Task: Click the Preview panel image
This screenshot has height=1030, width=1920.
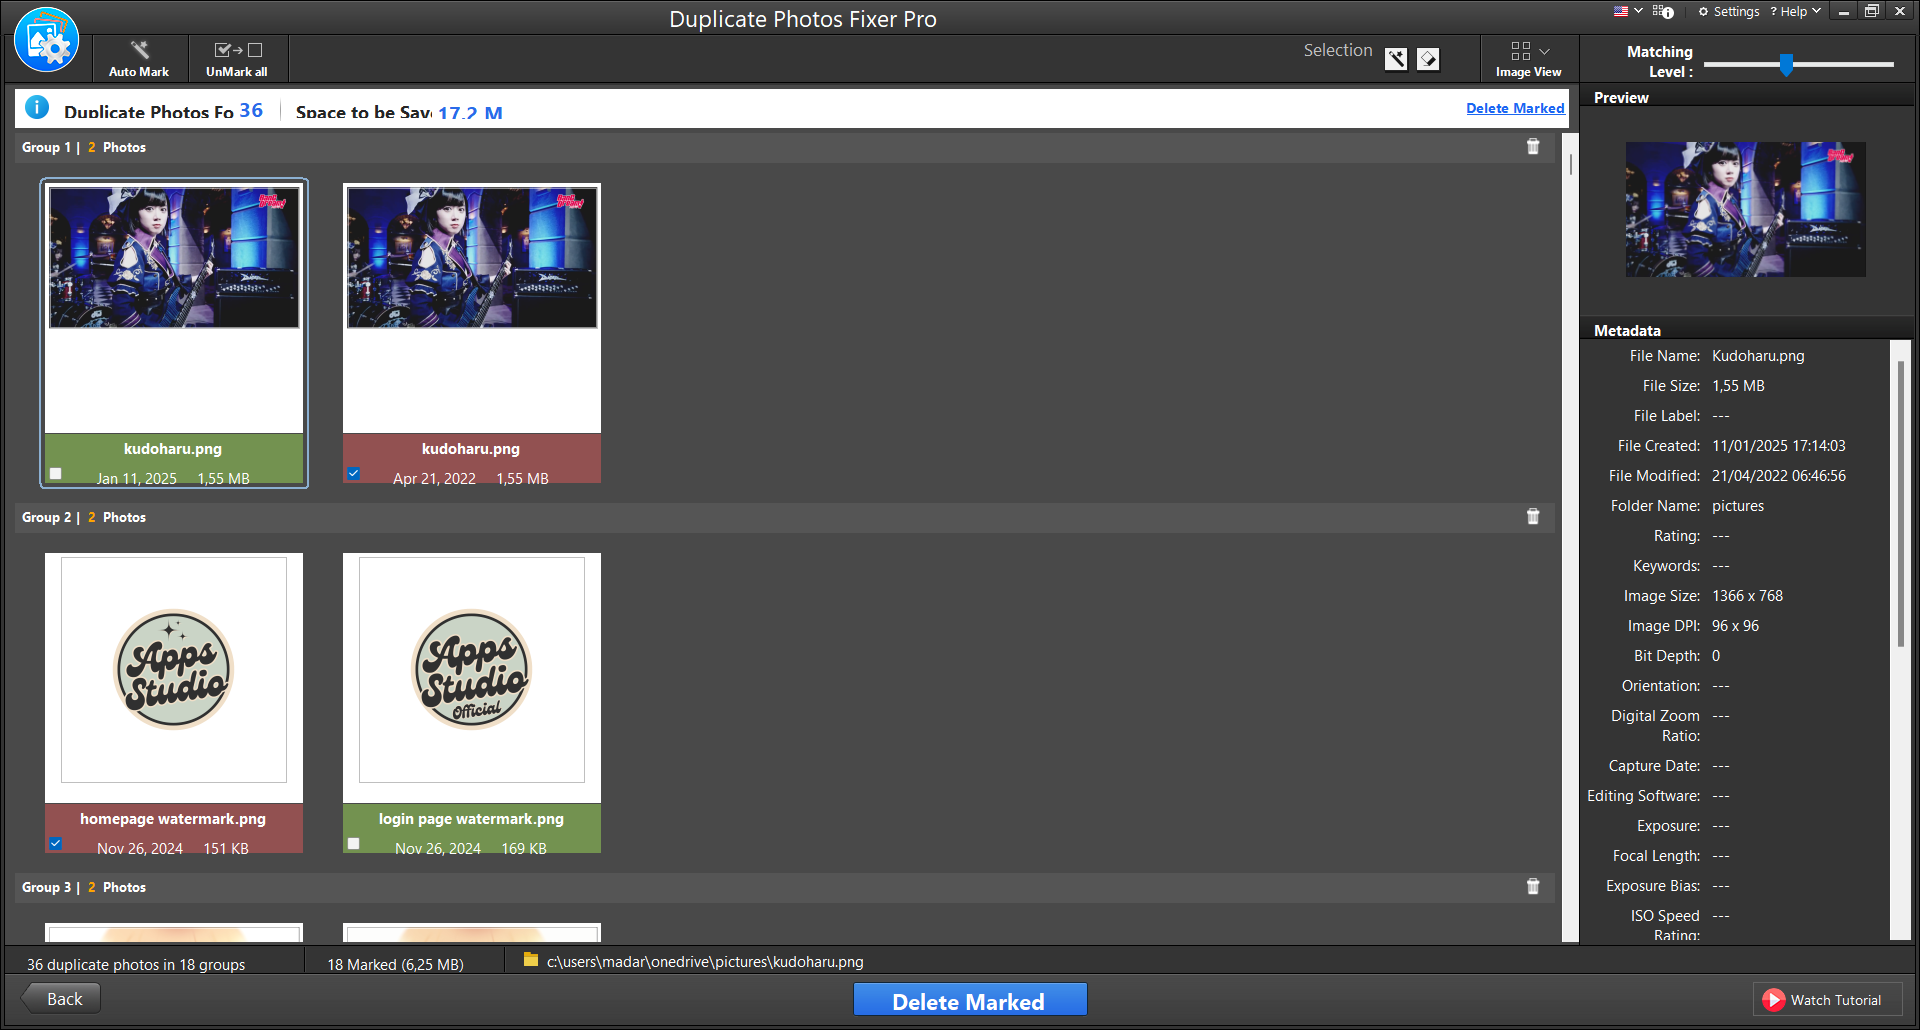Action: 1745,209
